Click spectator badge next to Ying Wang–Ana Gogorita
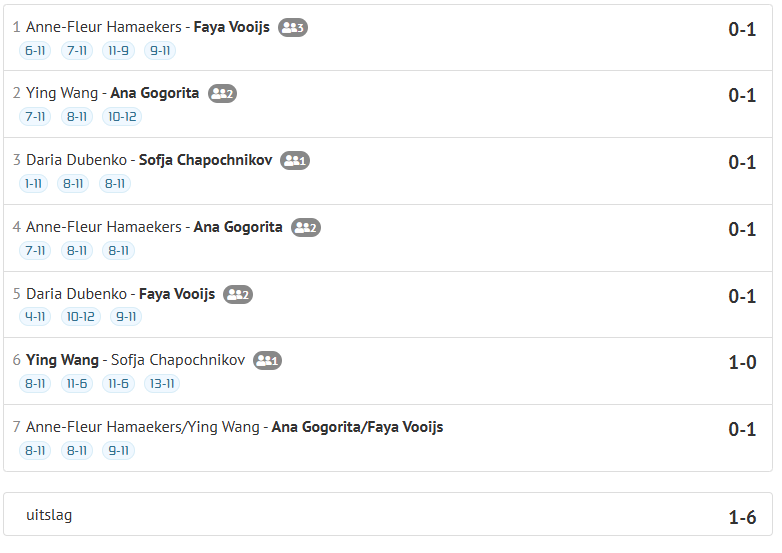The width and height of the screenshot is (782, 553). tap(222, 94)
